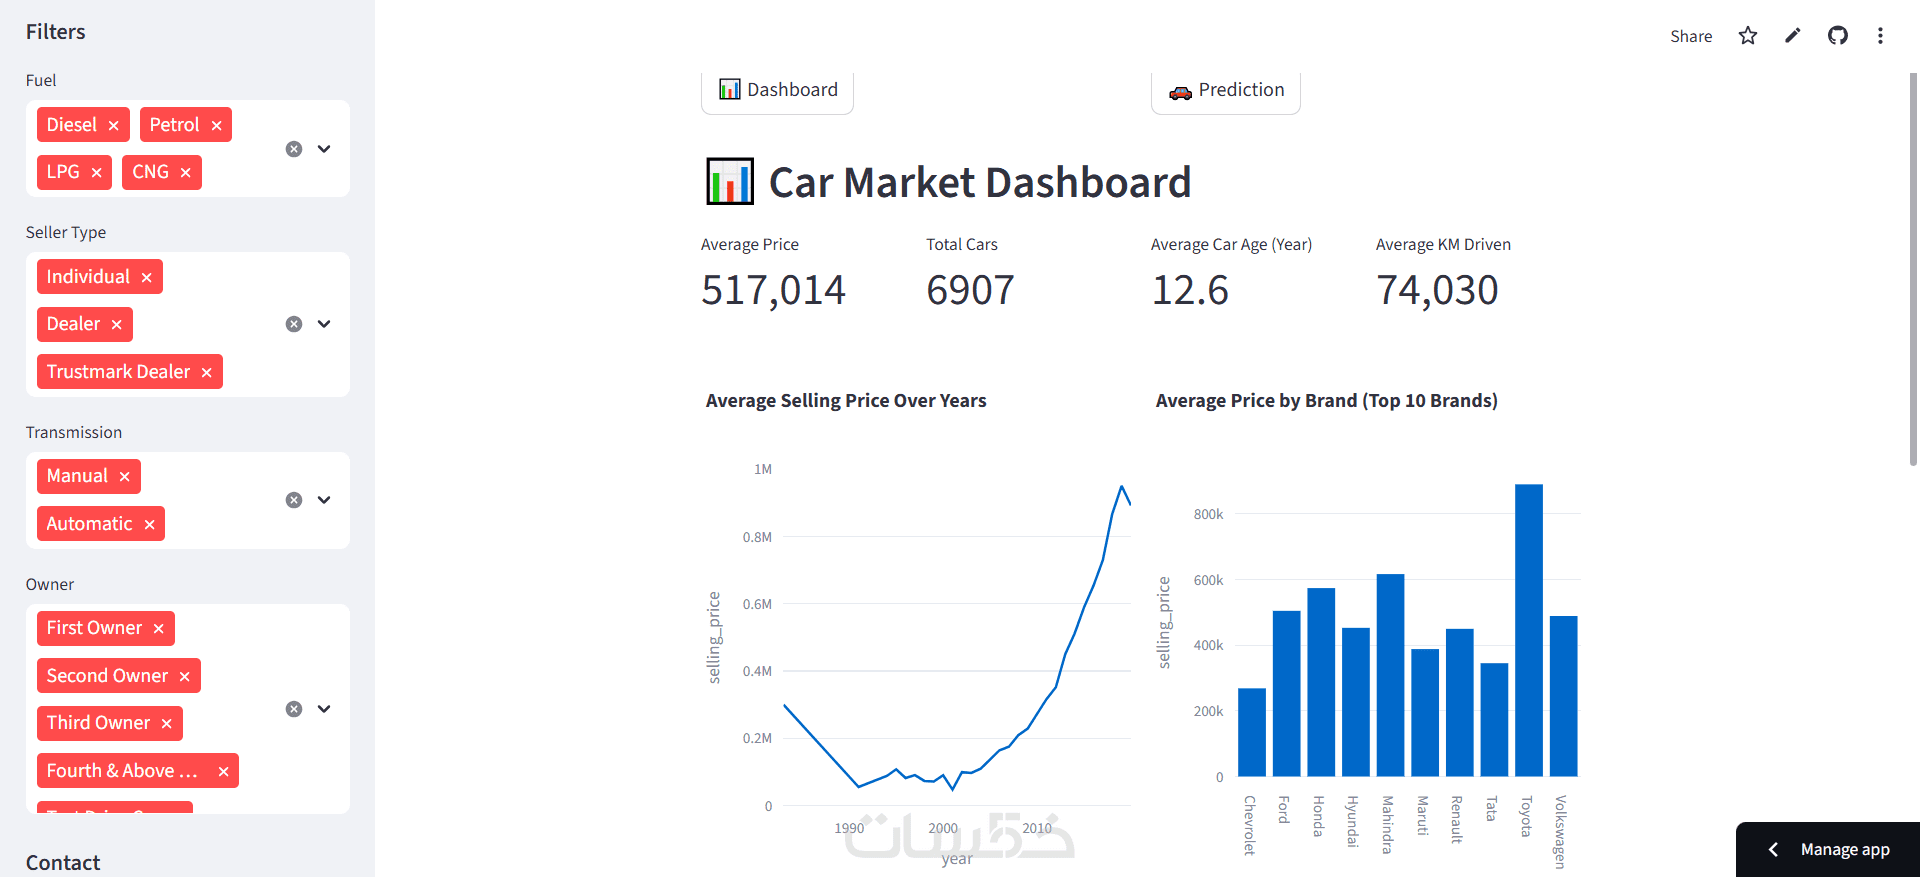
Task: Open the GitHub repository icon
Action: 1838,36
